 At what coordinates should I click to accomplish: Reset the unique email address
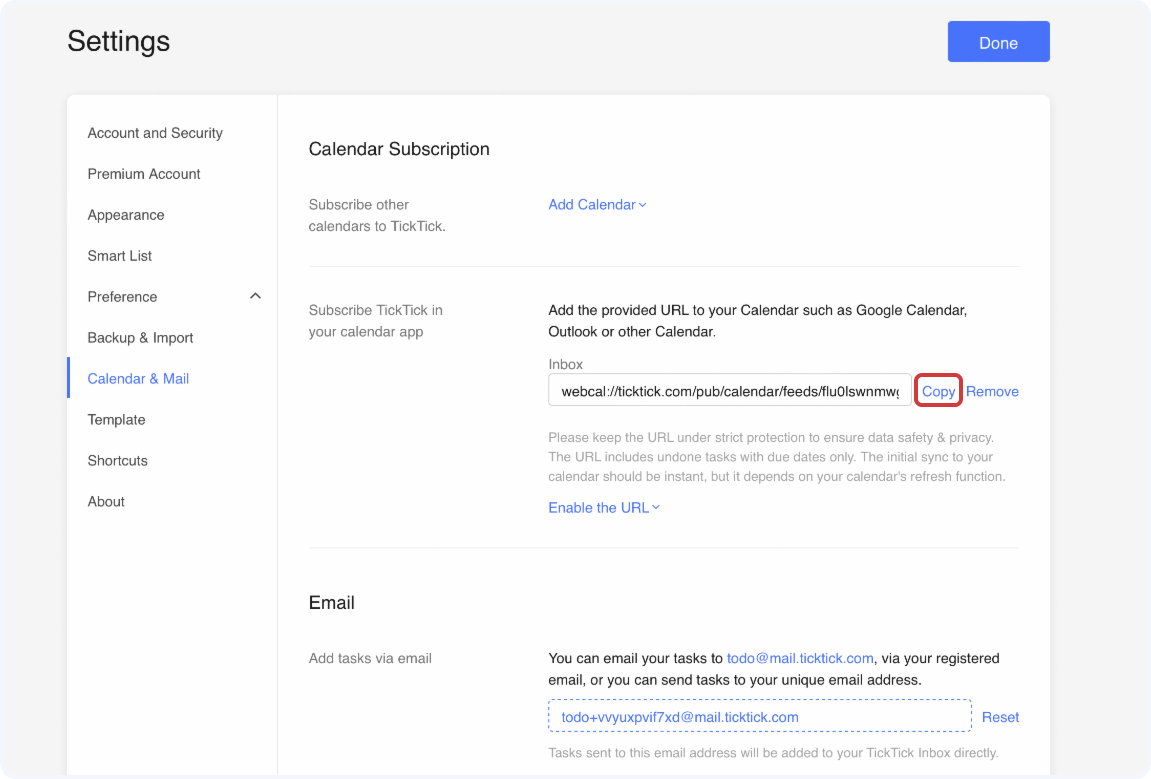[1000, 717]
